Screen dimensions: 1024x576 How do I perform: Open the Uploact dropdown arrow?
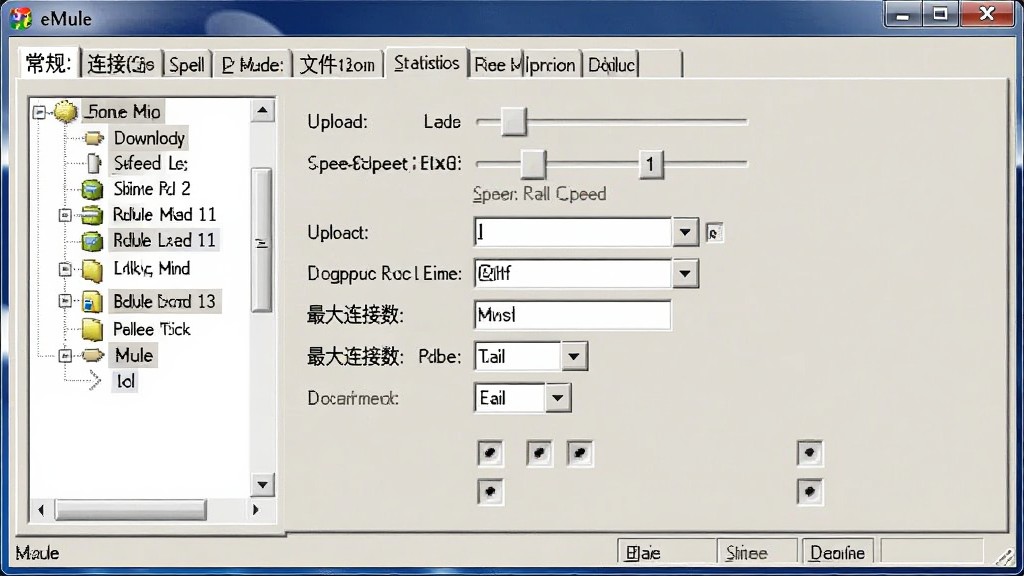point(685,232)
